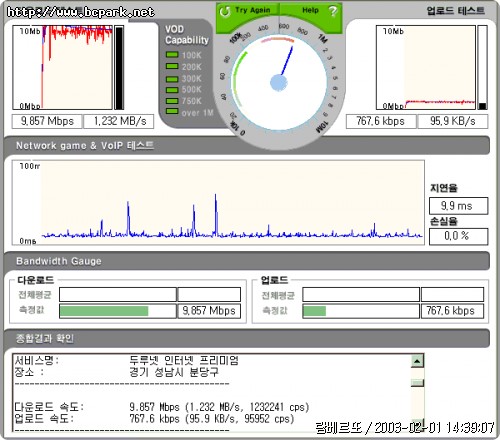The image size is (500, 440).
Task: Click the 9.857 Mbps download speed field
Action: coord(47,121)
